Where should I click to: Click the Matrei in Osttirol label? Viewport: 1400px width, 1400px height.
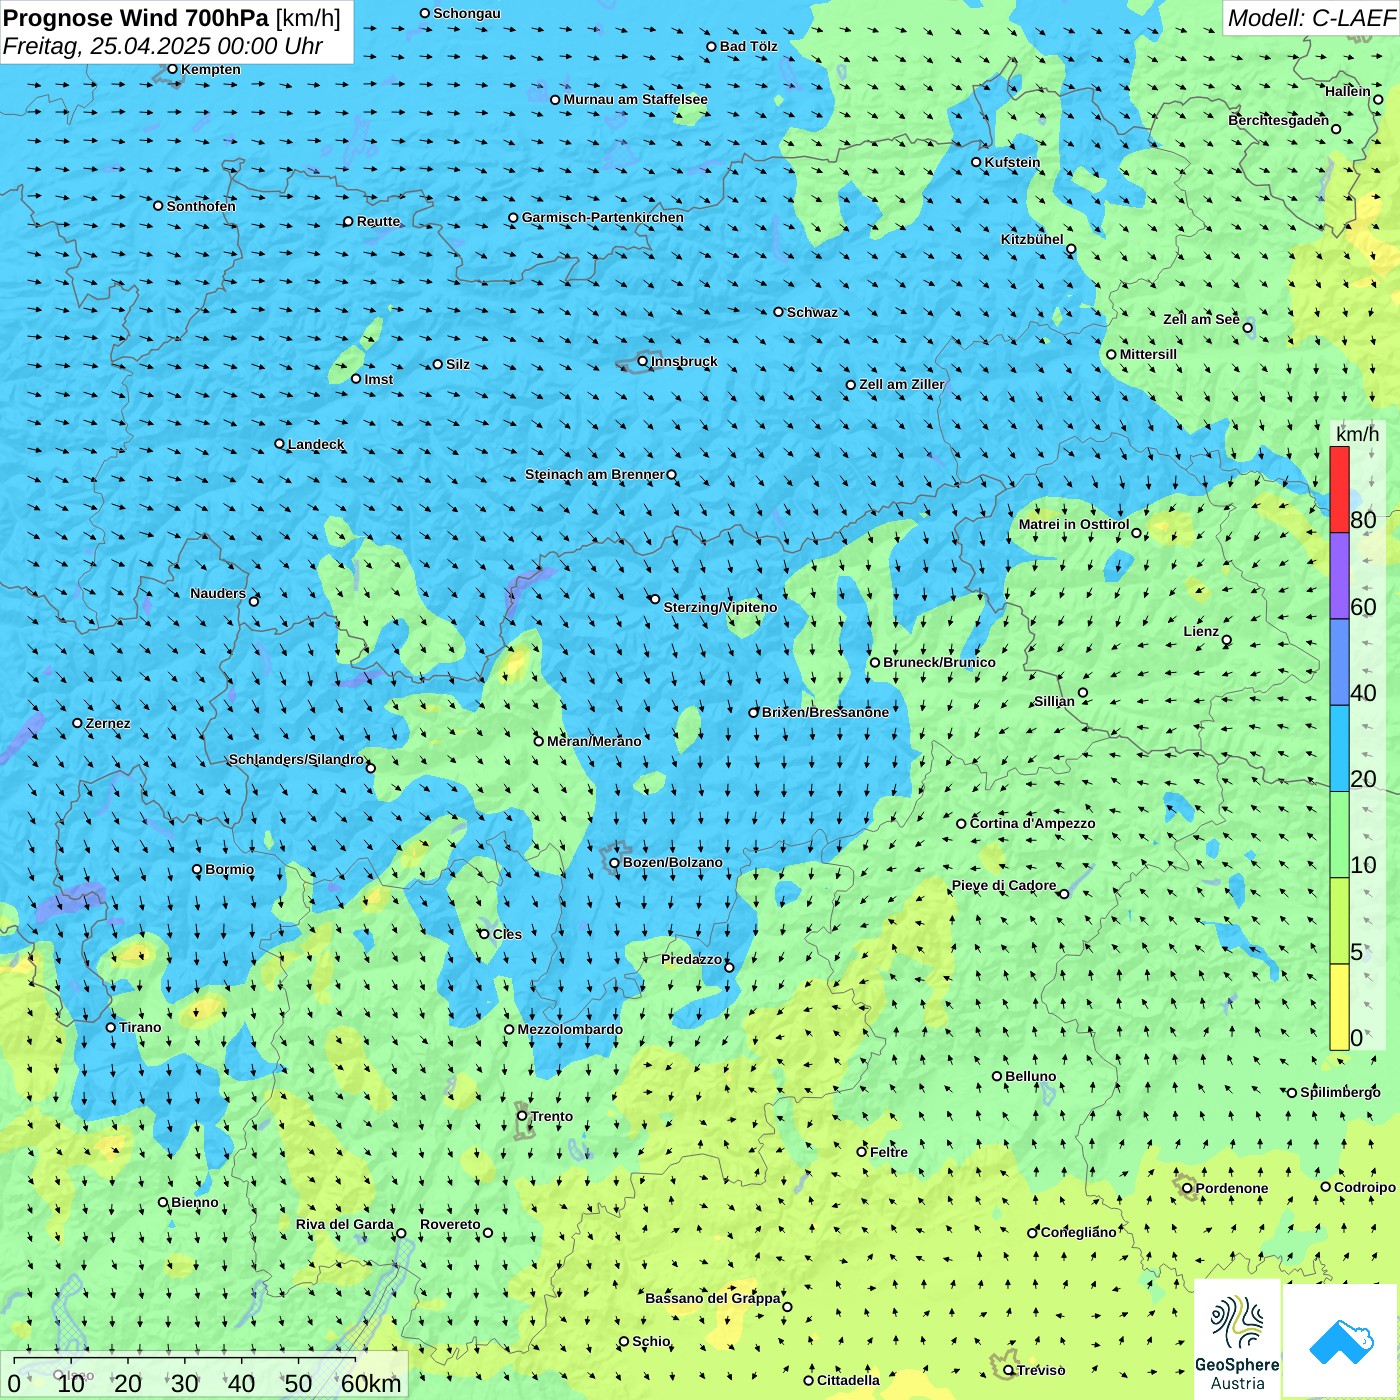[1074, 524]
